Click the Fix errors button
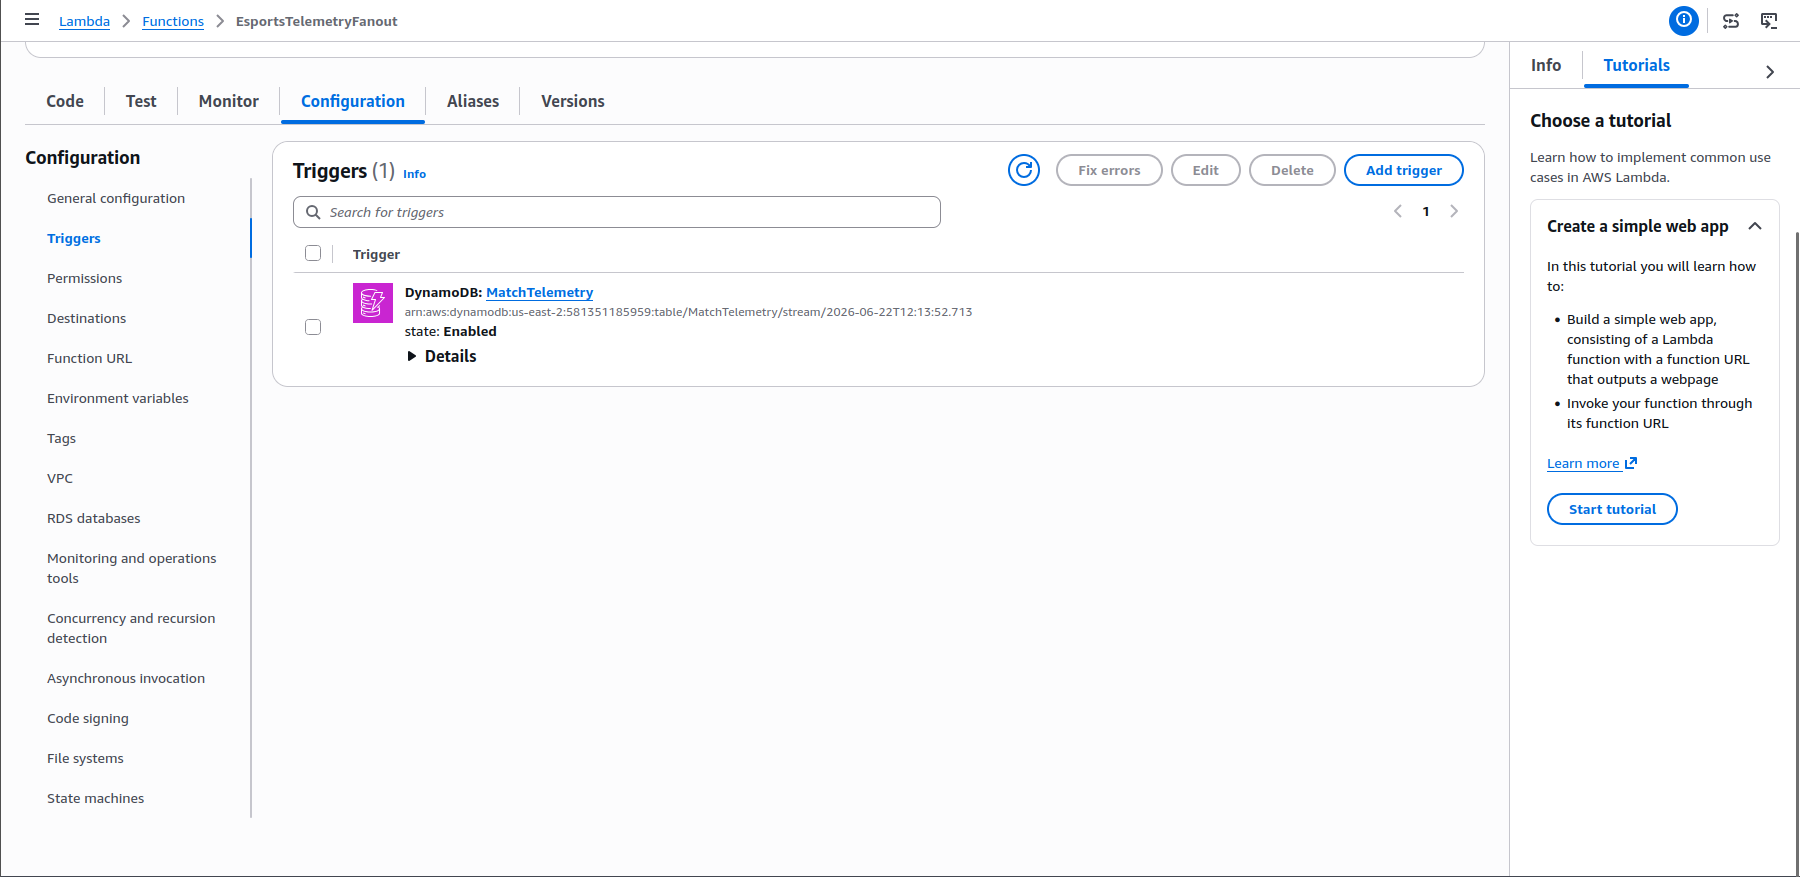The width and height of the screenshot is (1800, 877). tap(1109, 170)
